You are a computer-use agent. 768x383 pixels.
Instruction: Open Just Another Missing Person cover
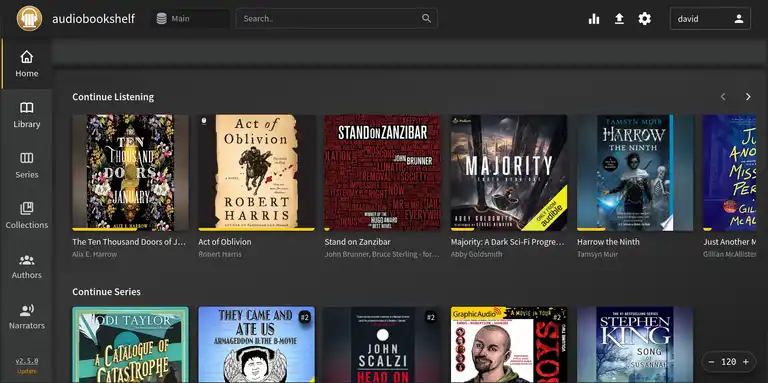(729, 172)
